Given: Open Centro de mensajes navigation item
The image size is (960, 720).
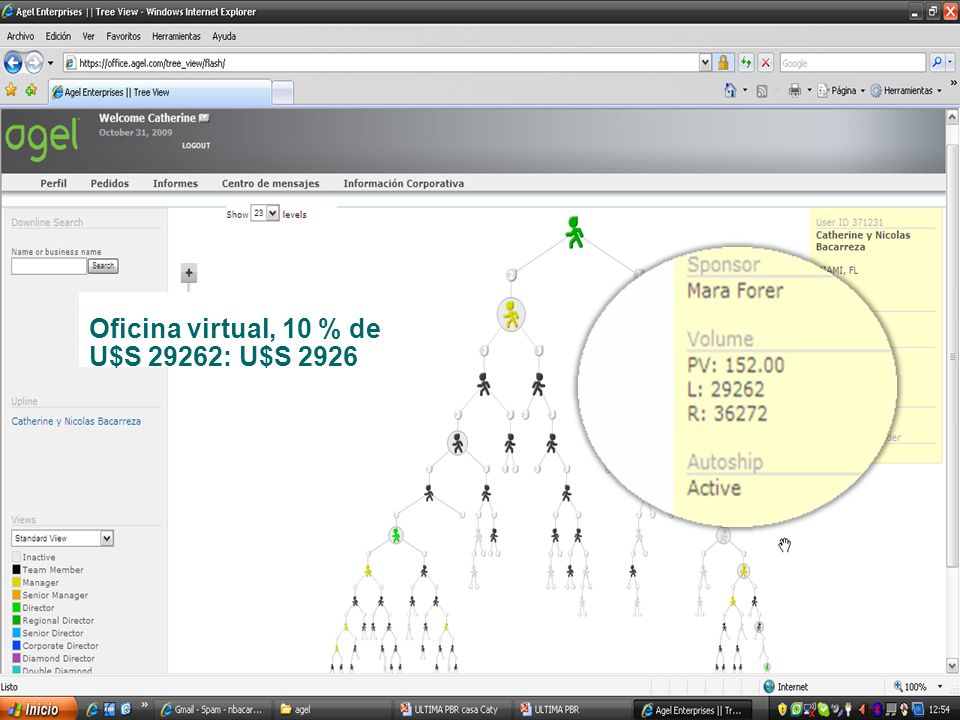Looking at the screenshot, I should tap(271, 183).
